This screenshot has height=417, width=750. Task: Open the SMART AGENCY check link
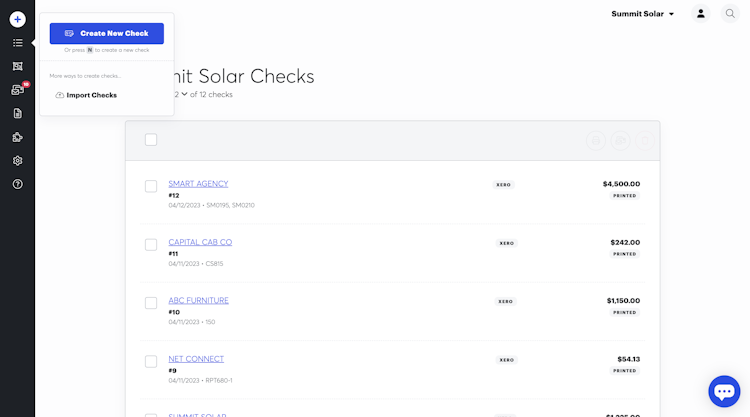[x=198, y=184]
